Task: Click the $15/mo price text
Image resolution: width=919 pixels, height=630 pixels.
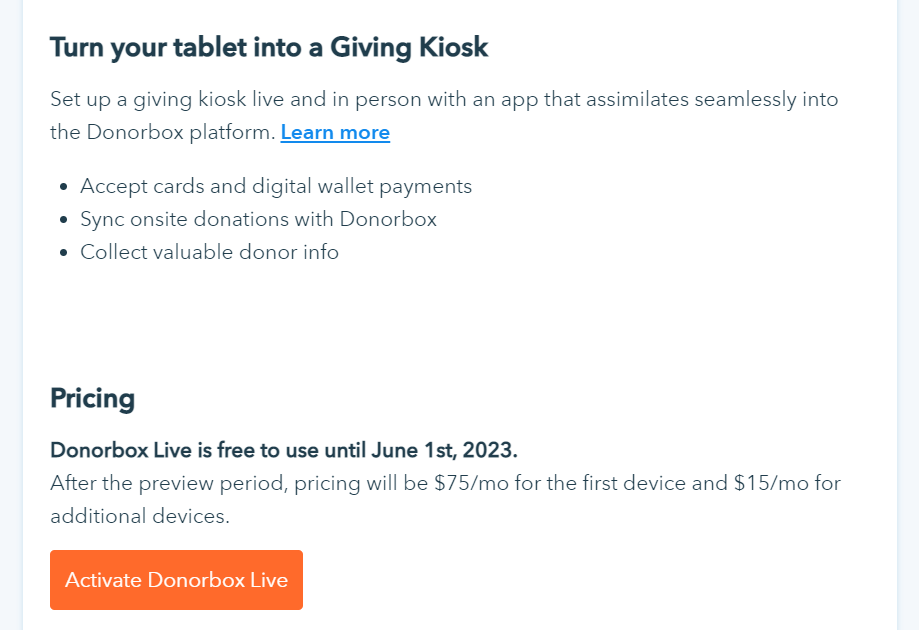Action: [x=779, y=483]
